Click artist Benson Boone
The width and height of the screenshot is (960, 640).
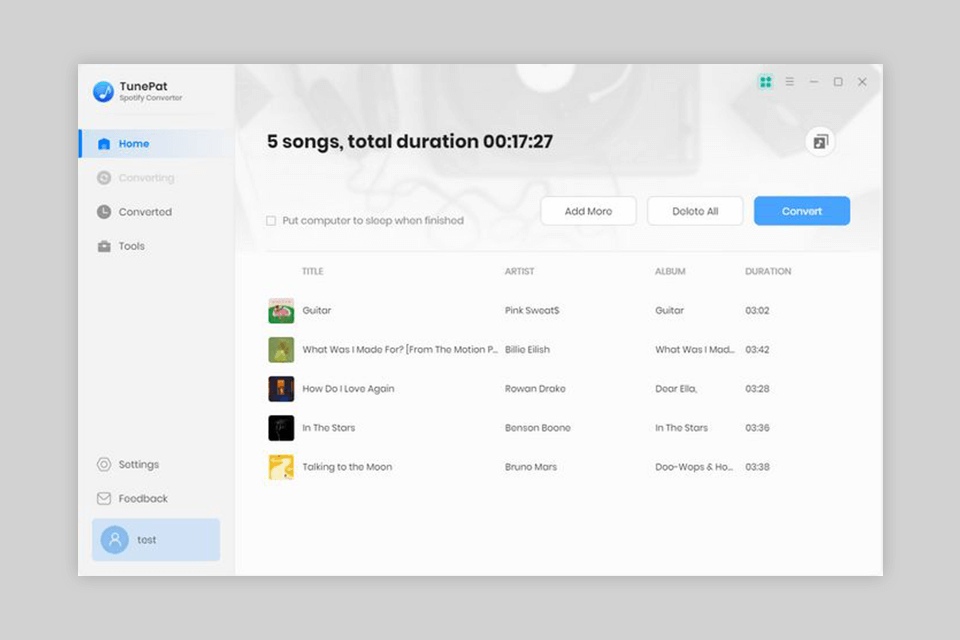tap(538, 428)
